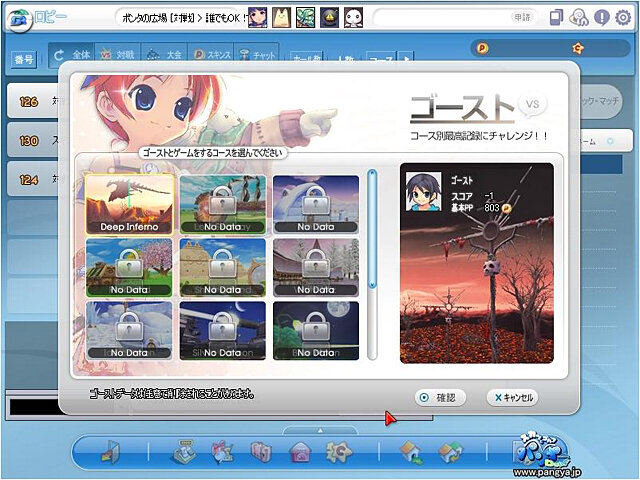Click the overlapping windows icon in top bar

[556, 18]
